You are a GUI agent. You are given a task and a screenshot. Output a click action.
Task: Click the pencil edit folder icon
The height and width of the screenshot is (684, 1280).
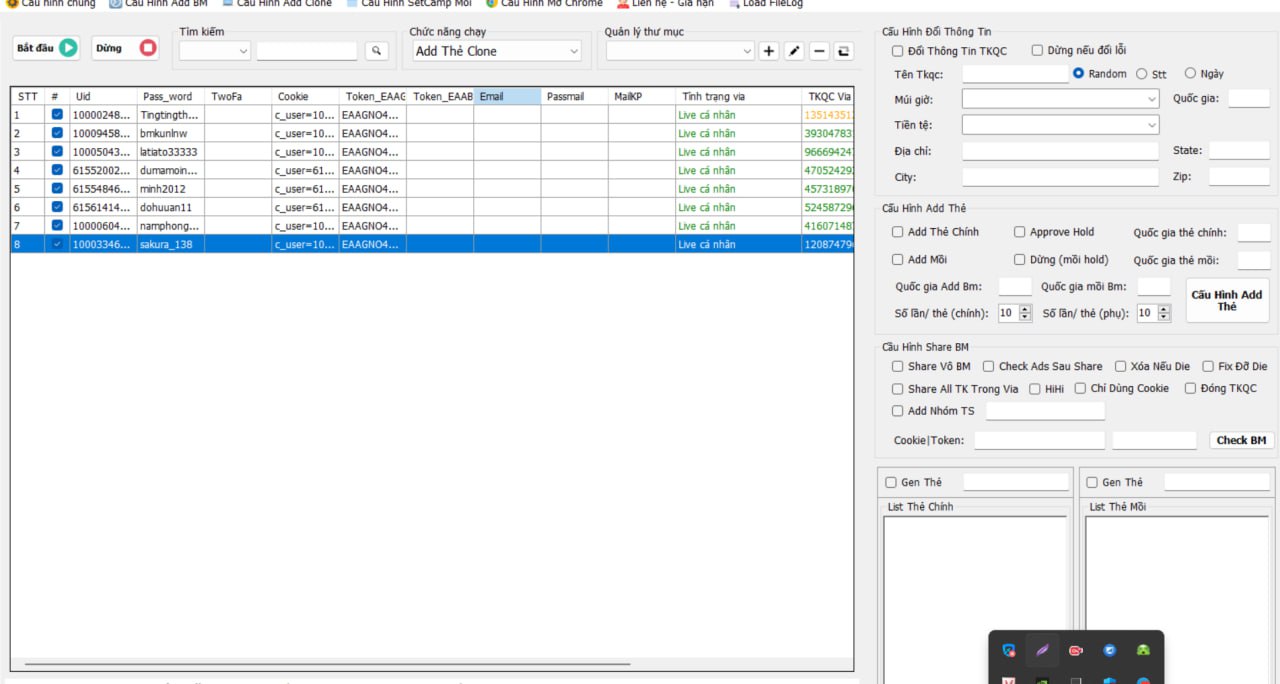794,51
